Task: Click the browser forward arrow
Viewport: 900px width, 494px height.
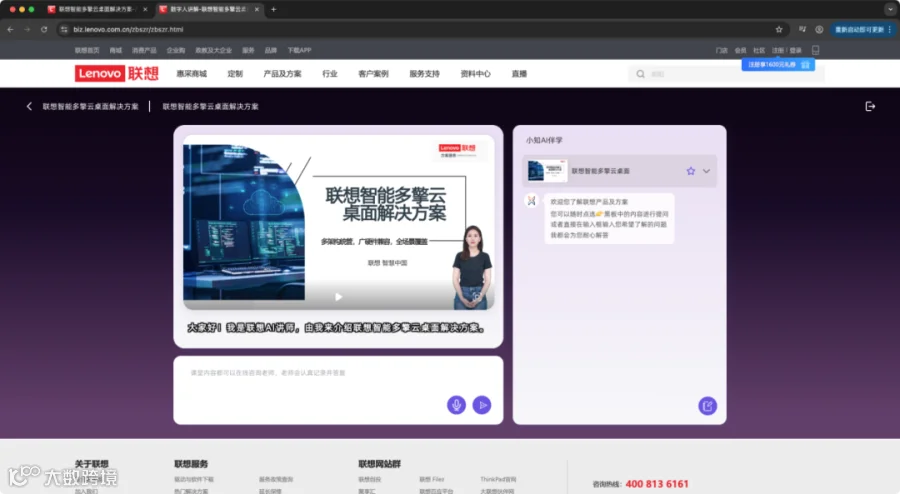Action: pos(27,29)
